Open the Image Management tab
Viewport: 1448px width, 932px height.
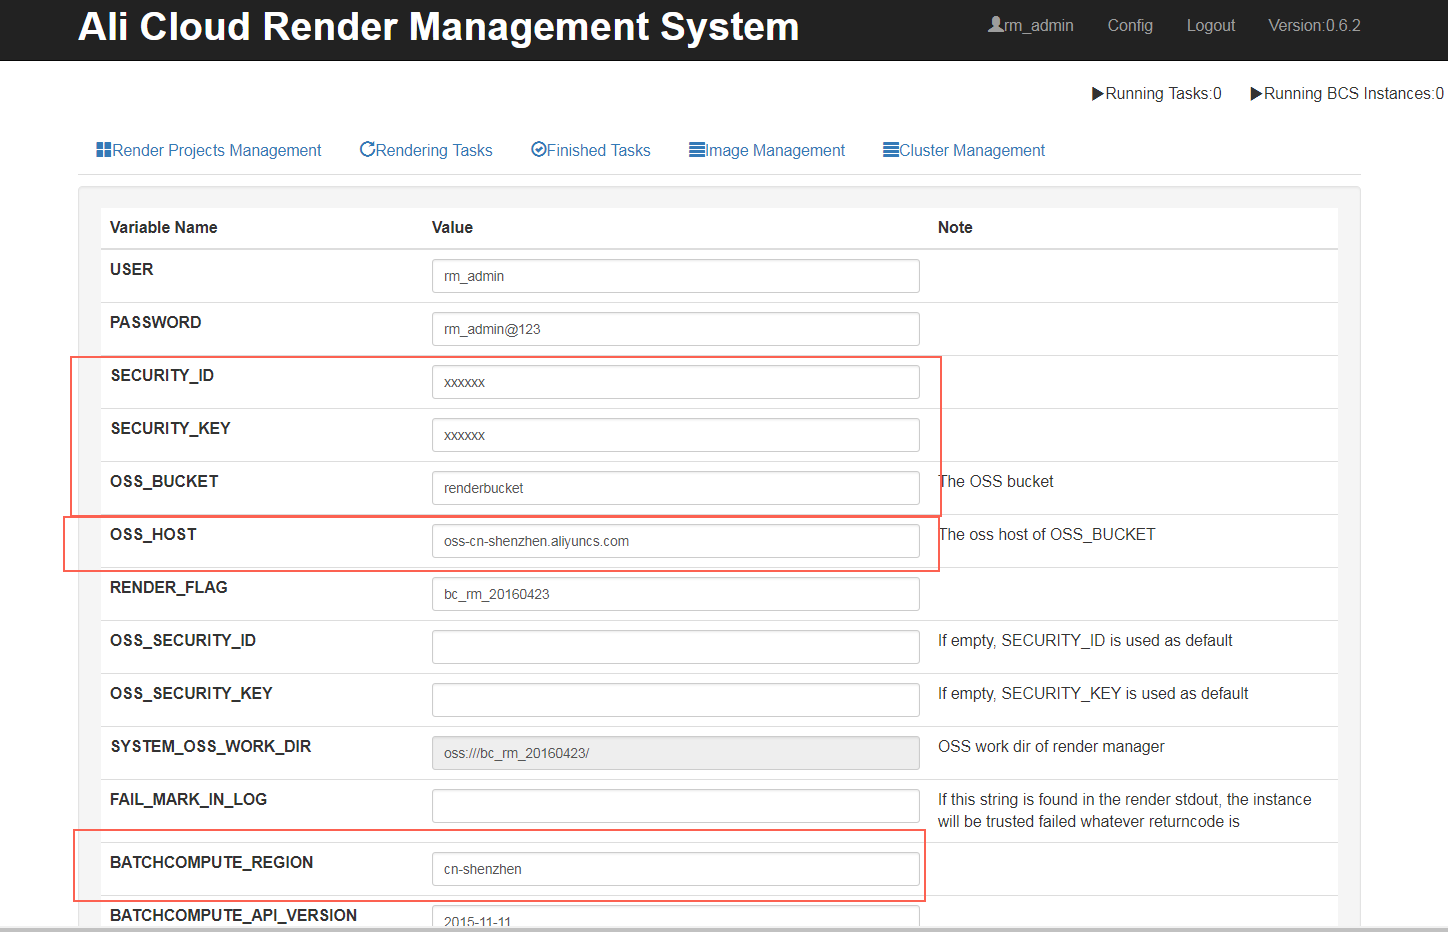click(775, 151)
